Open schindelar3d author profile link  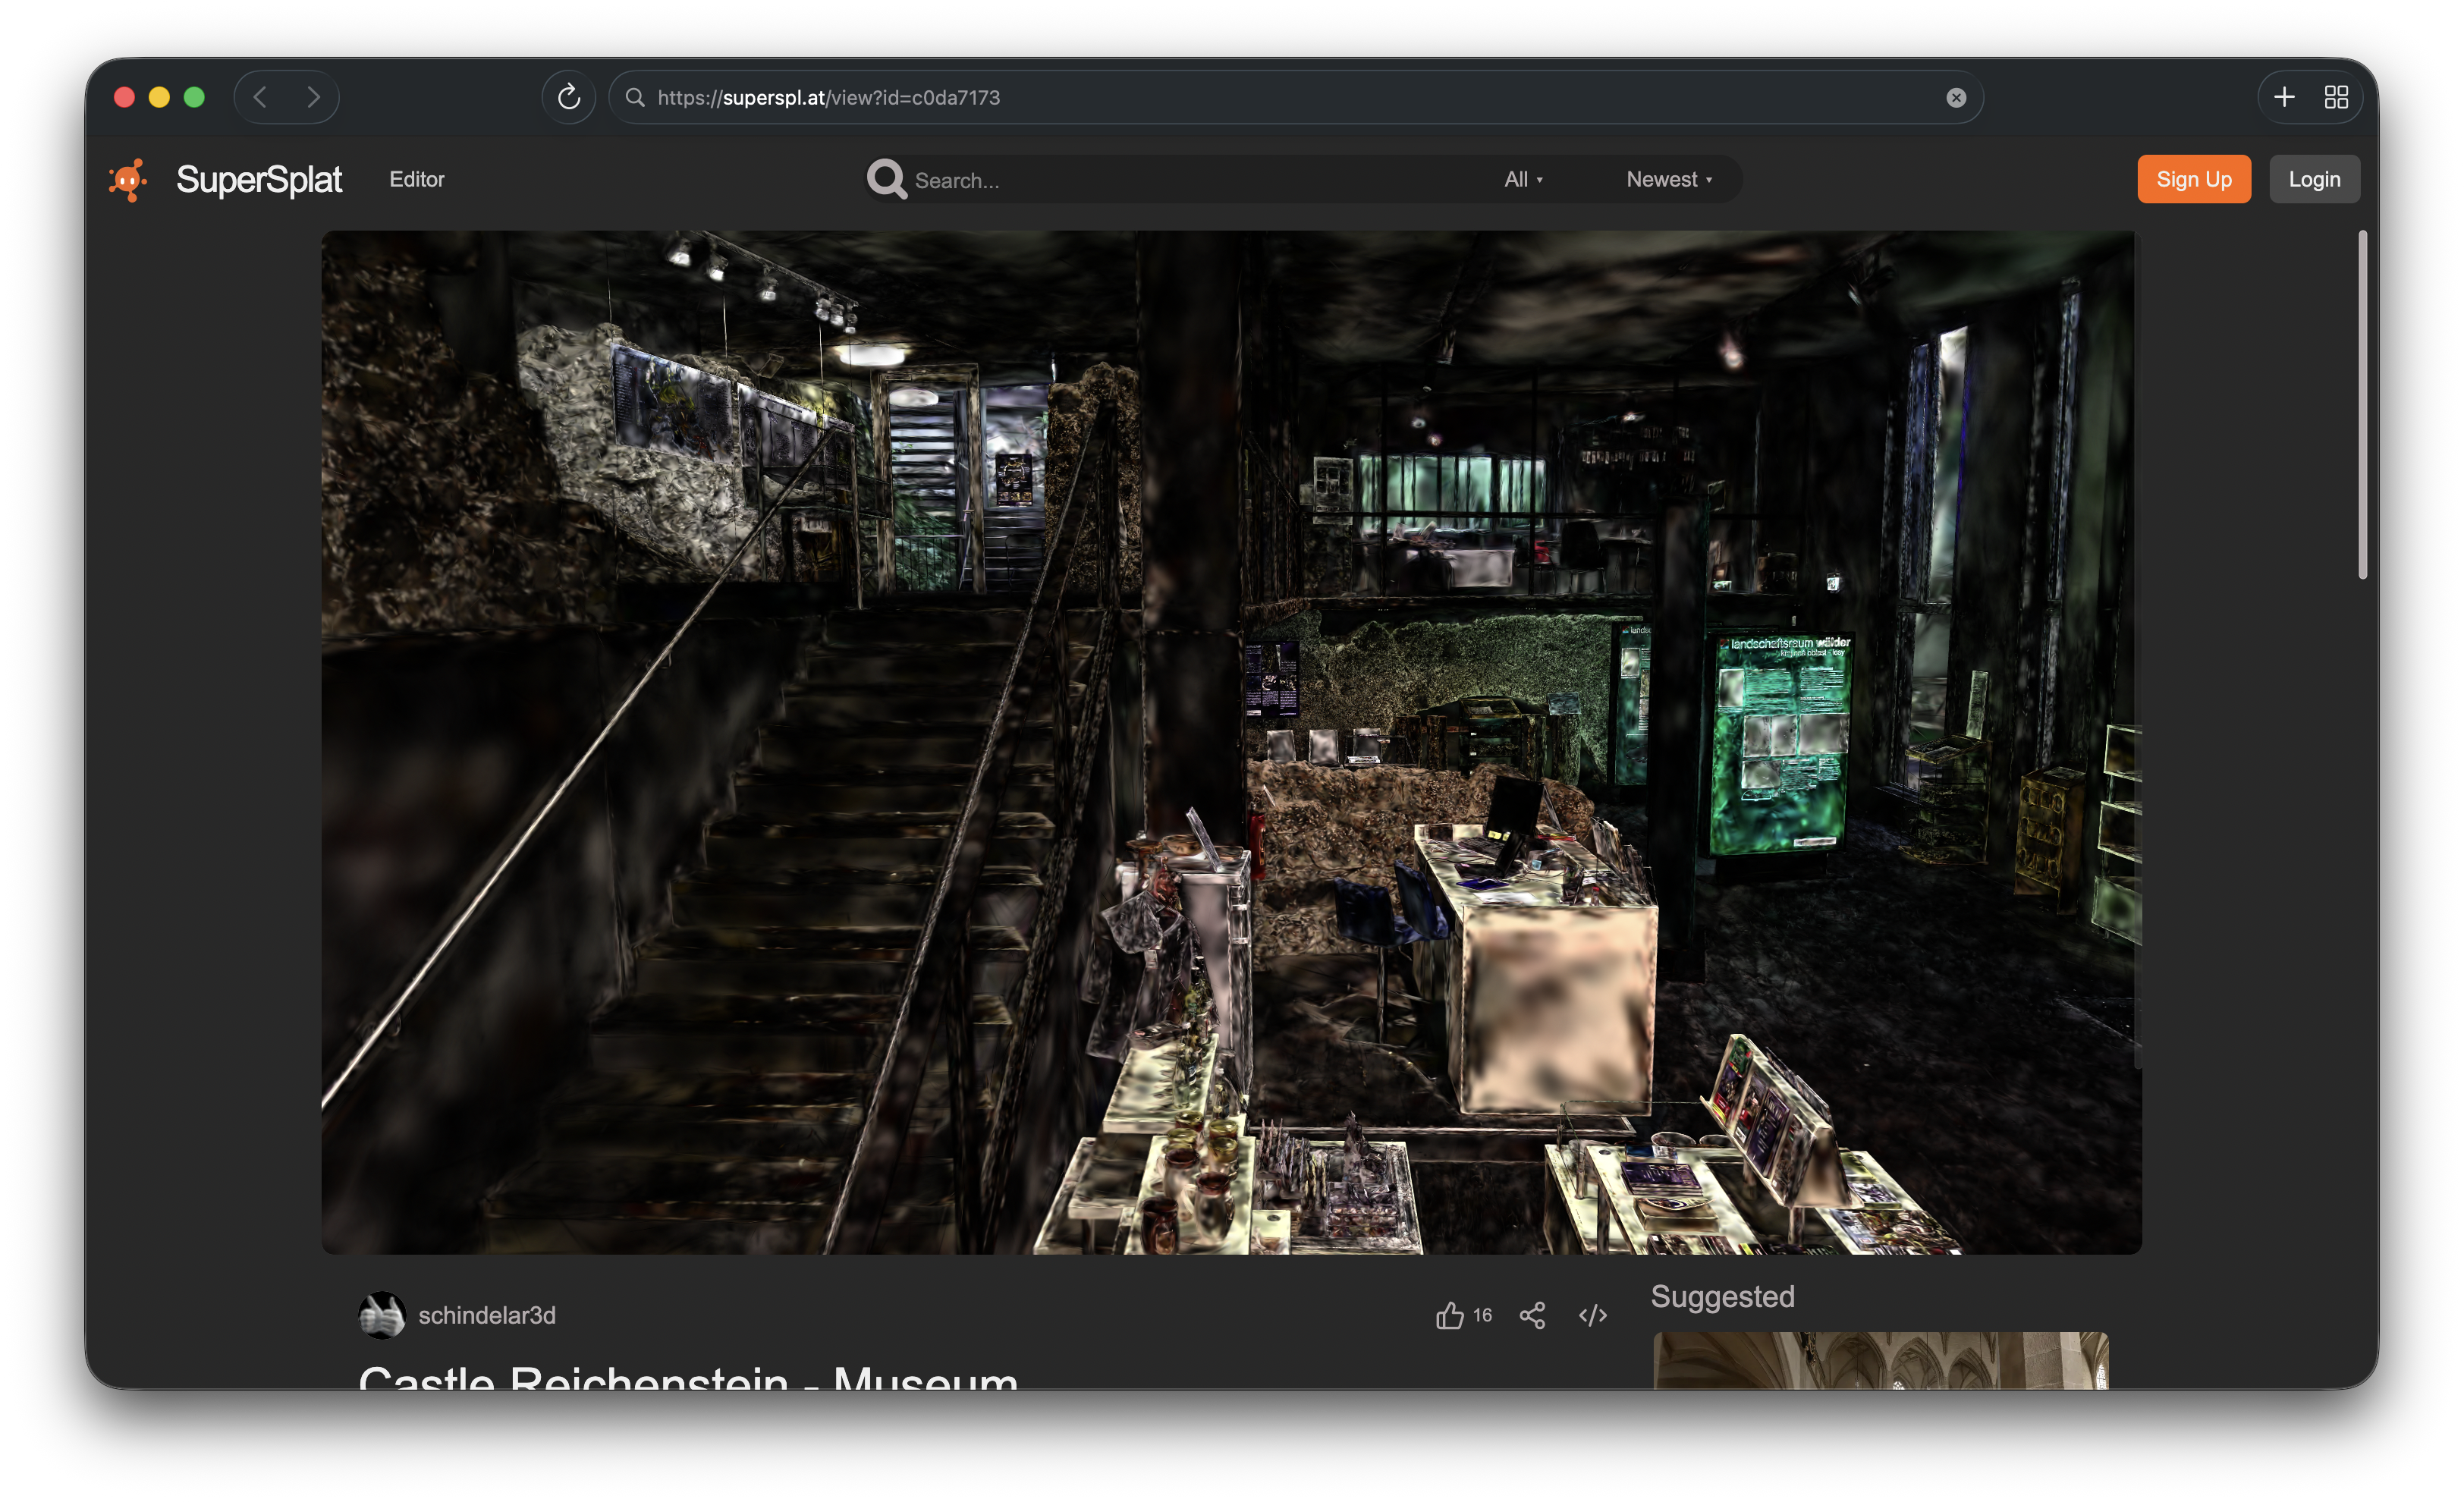tap(487, 1315)
